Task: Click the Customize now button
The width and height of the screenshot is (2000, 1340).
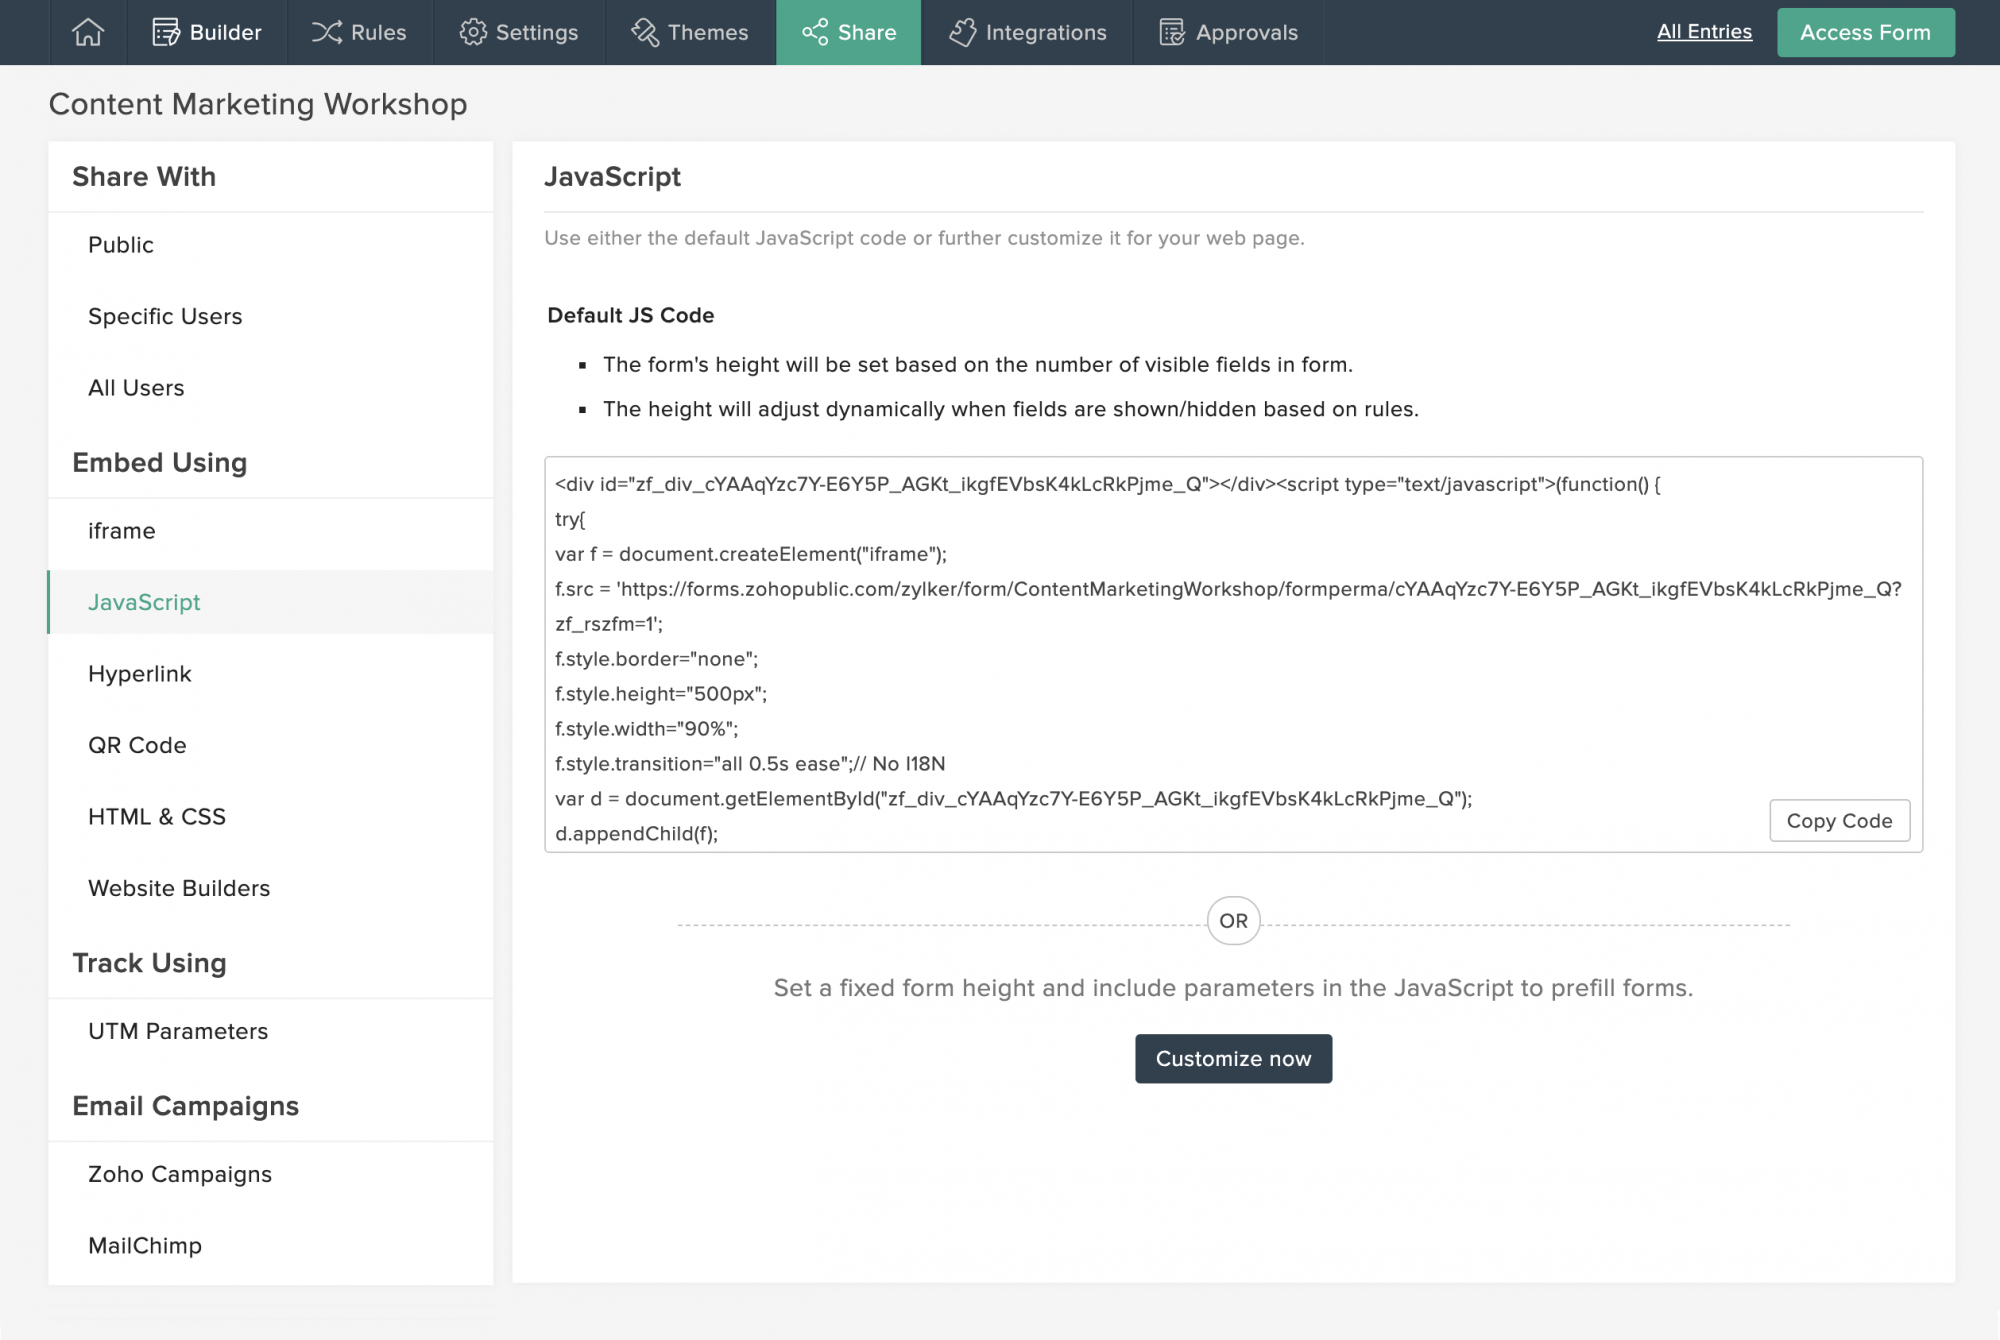Action: 1233,1058
